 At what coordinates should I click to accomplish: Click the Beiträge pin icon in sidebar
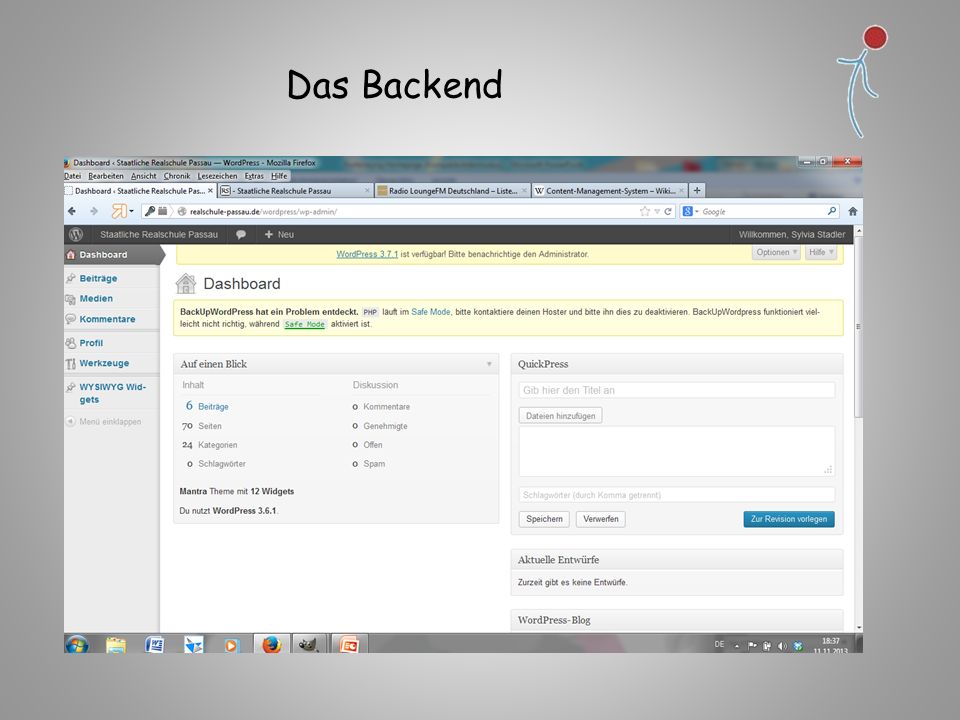pyautogui.click(x=70, y=278)
